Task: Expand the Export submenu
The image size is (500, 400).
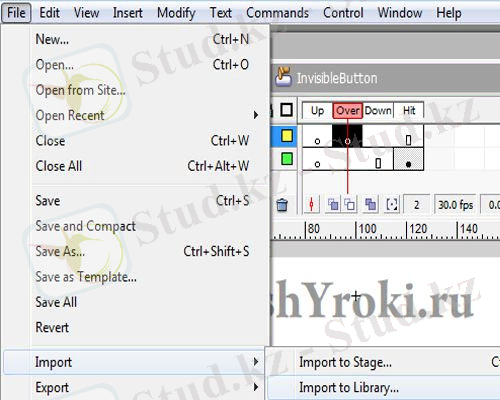Action: coord(133,387)
